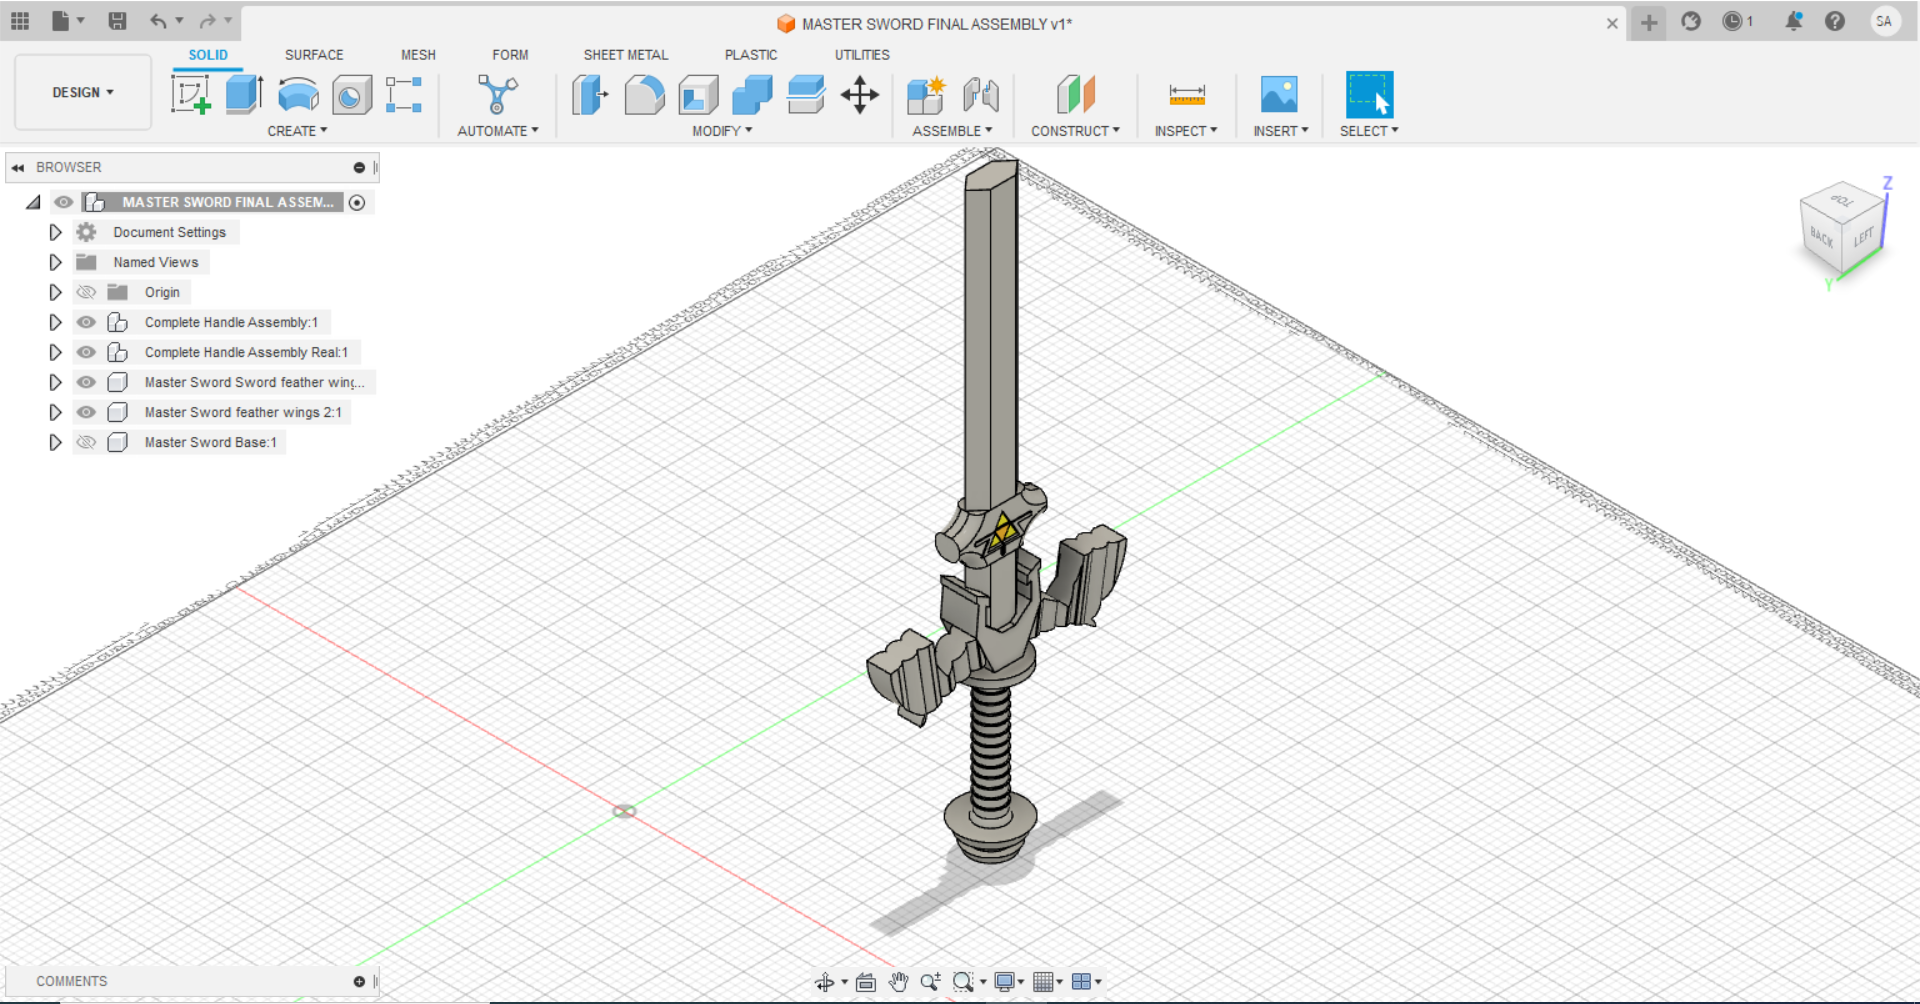Expand Named Views node
The height and width of the screenshot is (1004, 1920).
point(55,262)
